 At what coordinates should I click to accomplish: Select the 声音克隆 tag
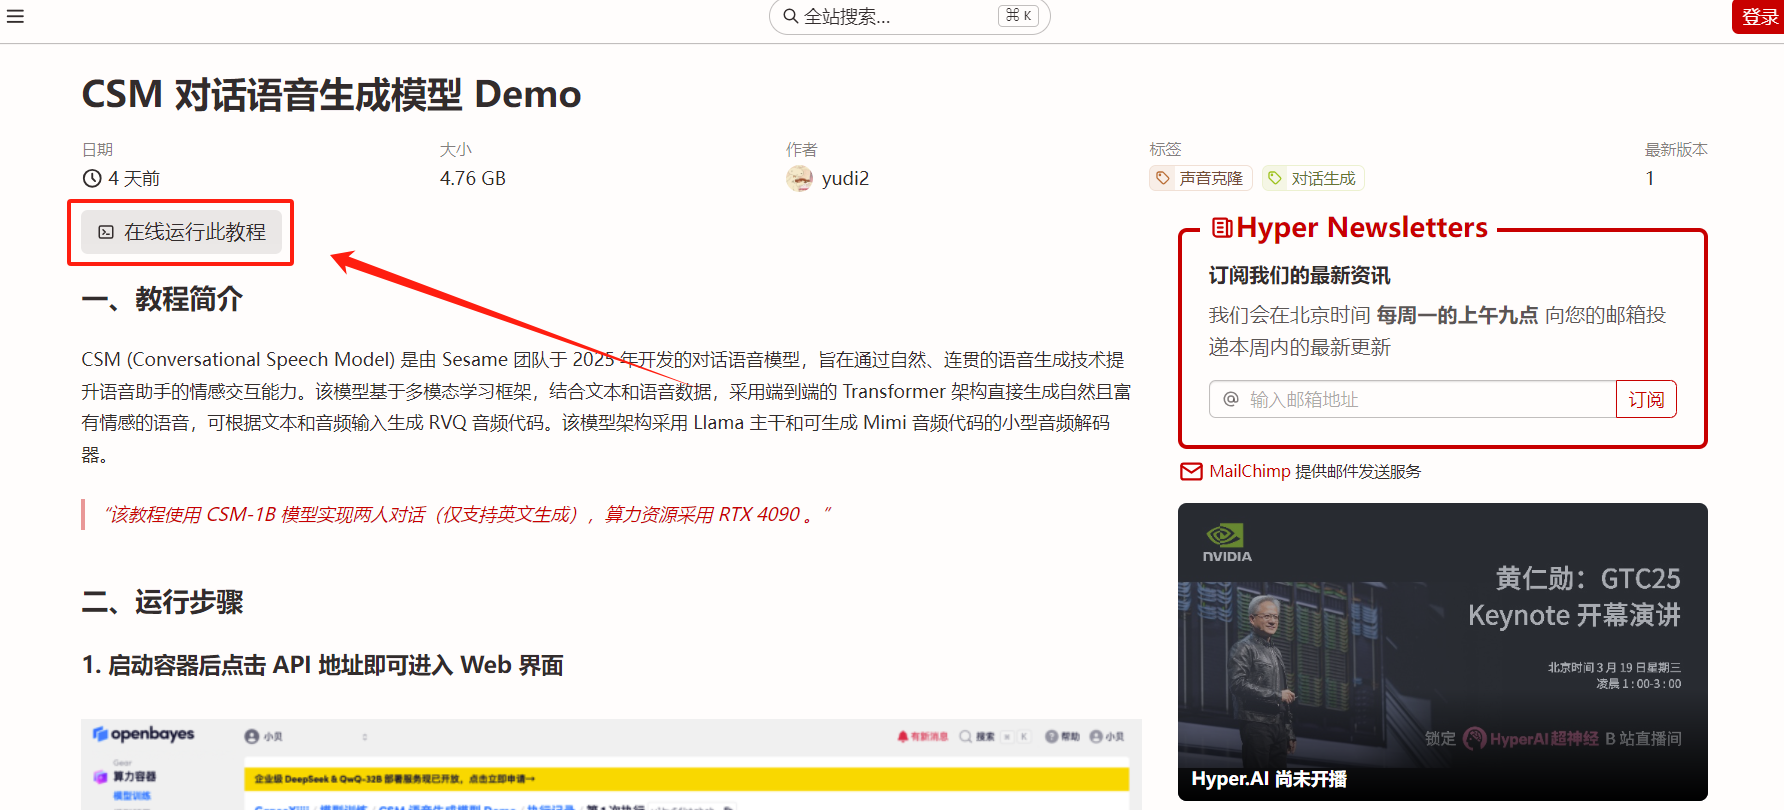[1200, 178]
